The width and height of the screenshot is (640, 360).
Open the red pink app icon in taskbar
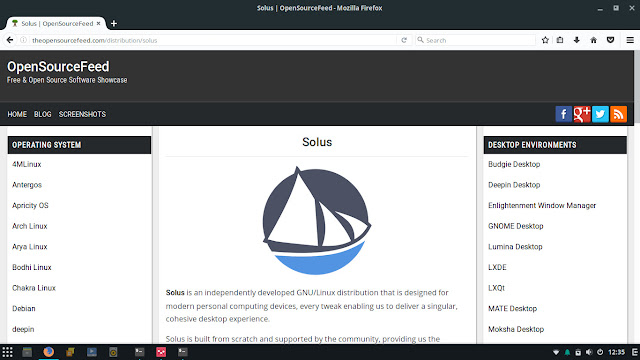[161, 352]
